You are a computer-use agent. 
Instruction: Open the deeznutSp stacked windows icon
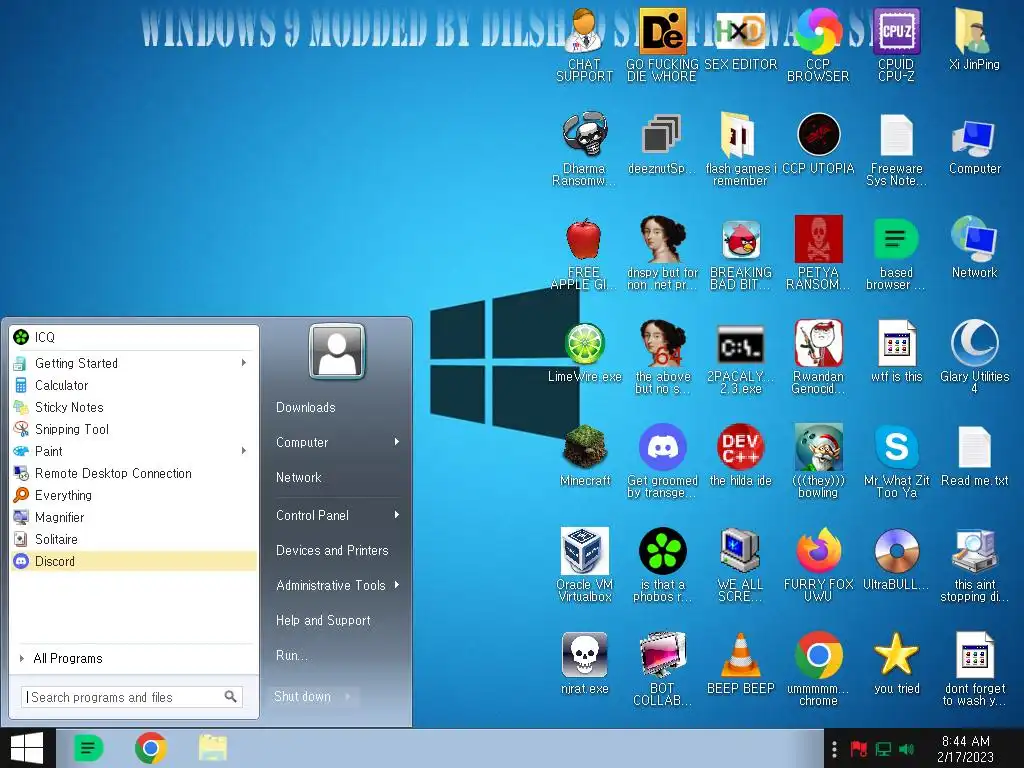tap(662, 144)
